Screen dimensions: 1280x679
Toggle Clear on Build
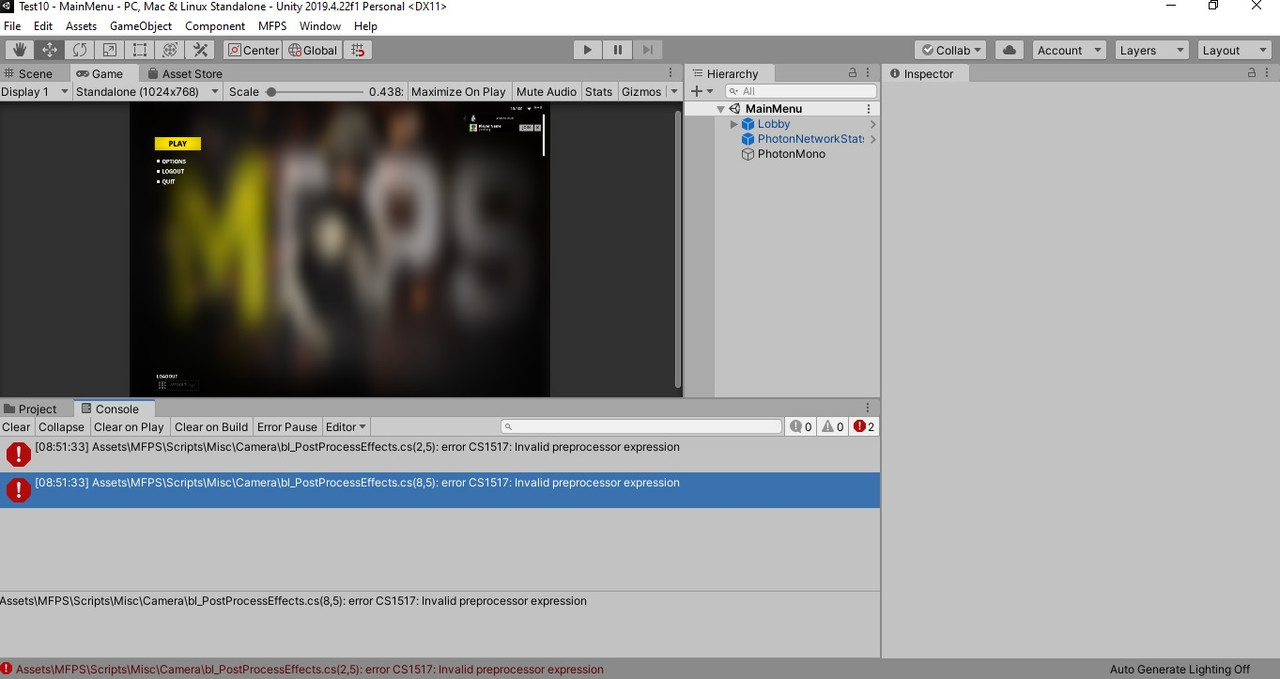click(211, 427)
